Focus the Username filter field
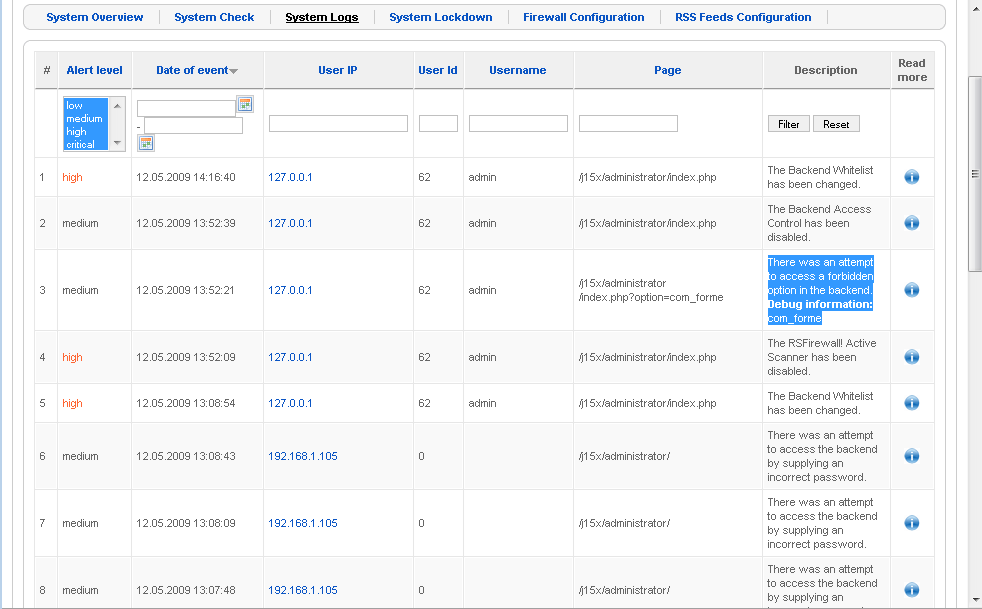 [x=519, y=123]
